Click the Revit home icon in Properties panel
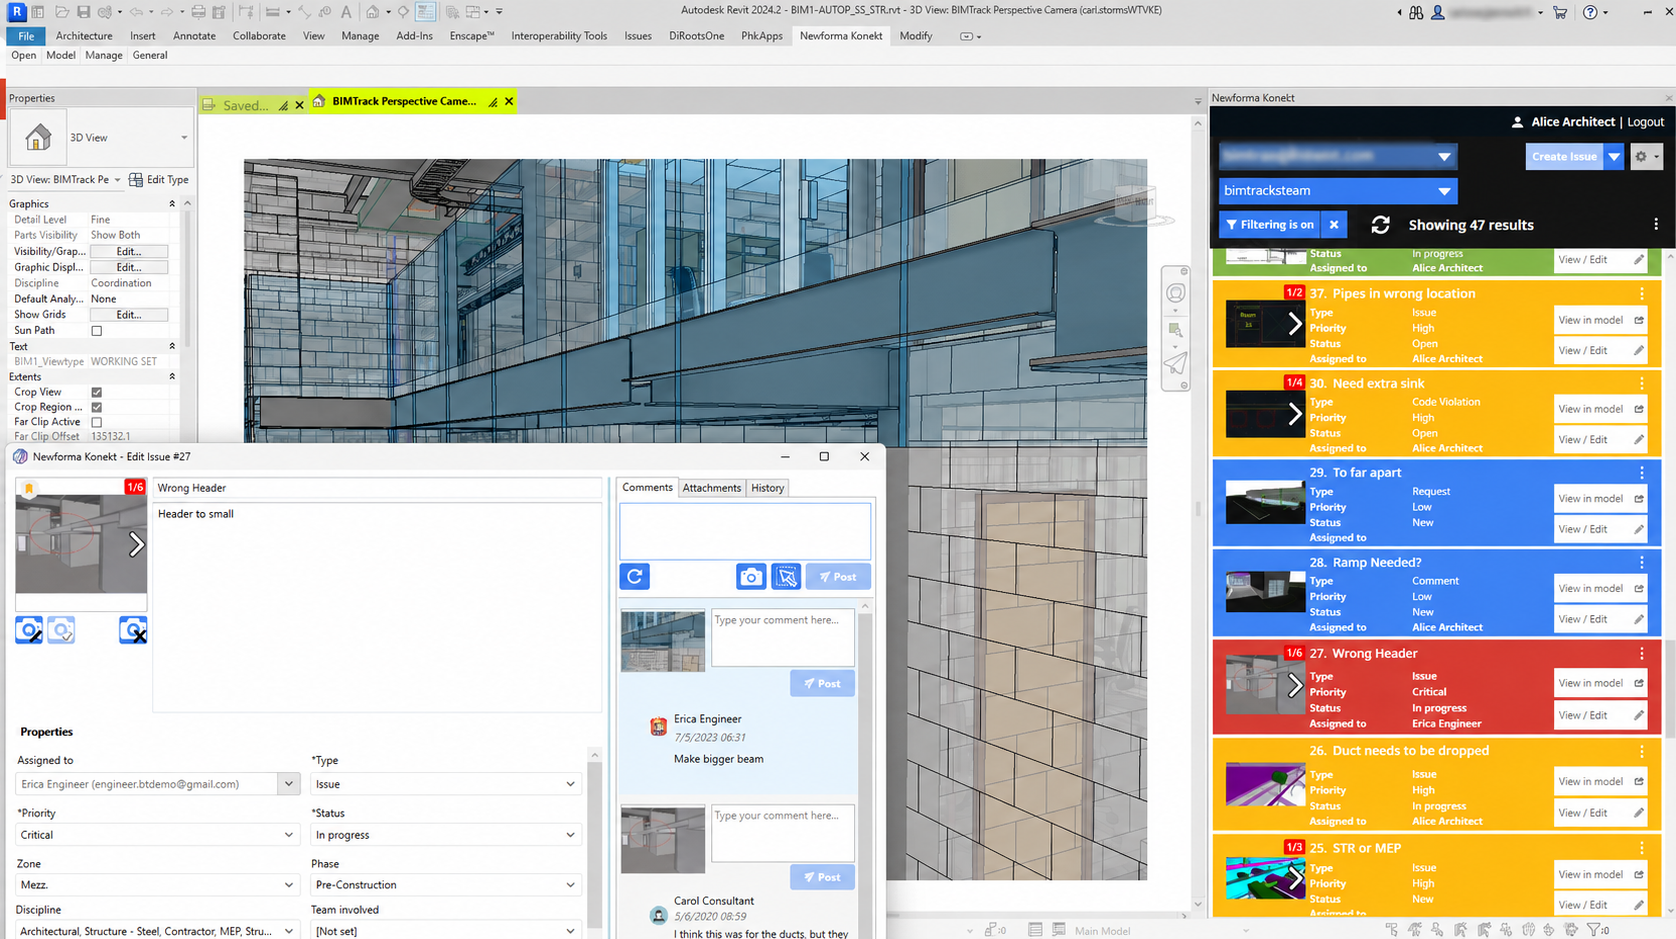1676x939 pixels. click(38, 137)
